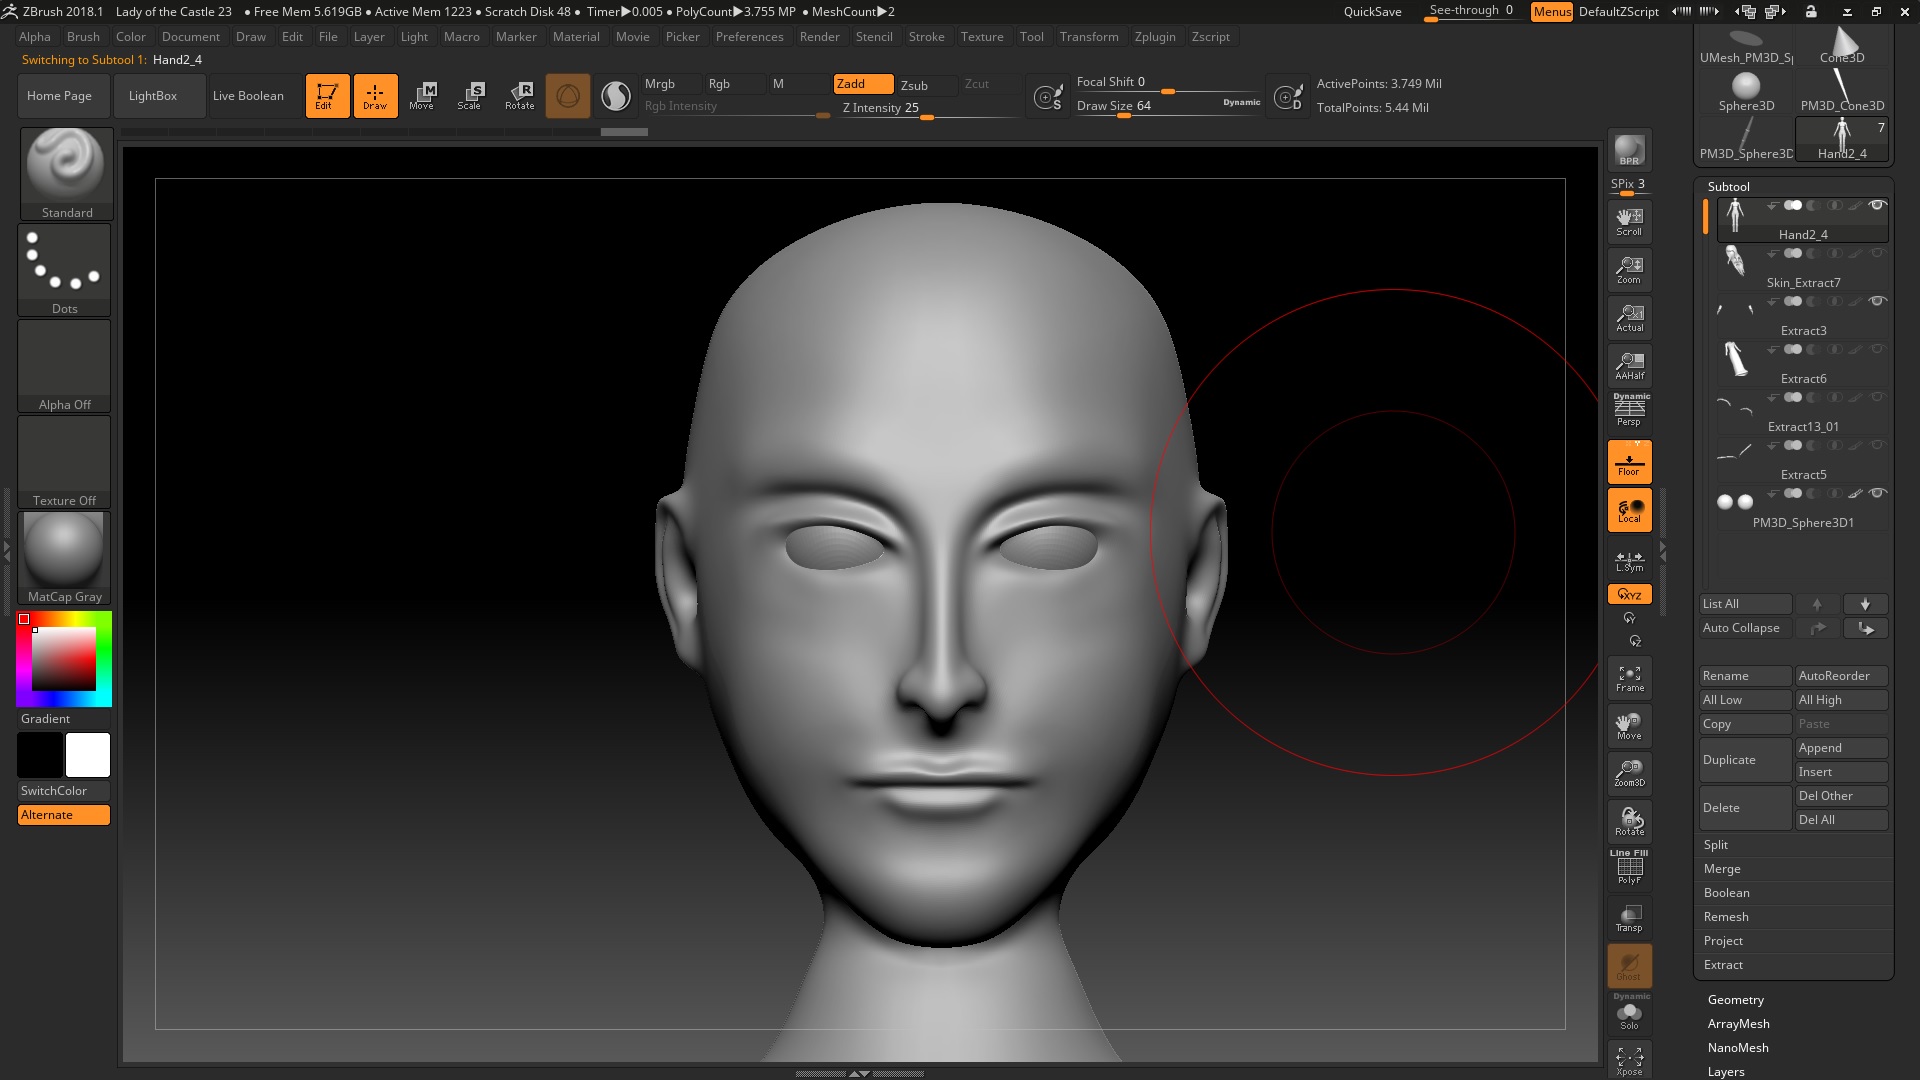Click SwitchColor button

64,791
